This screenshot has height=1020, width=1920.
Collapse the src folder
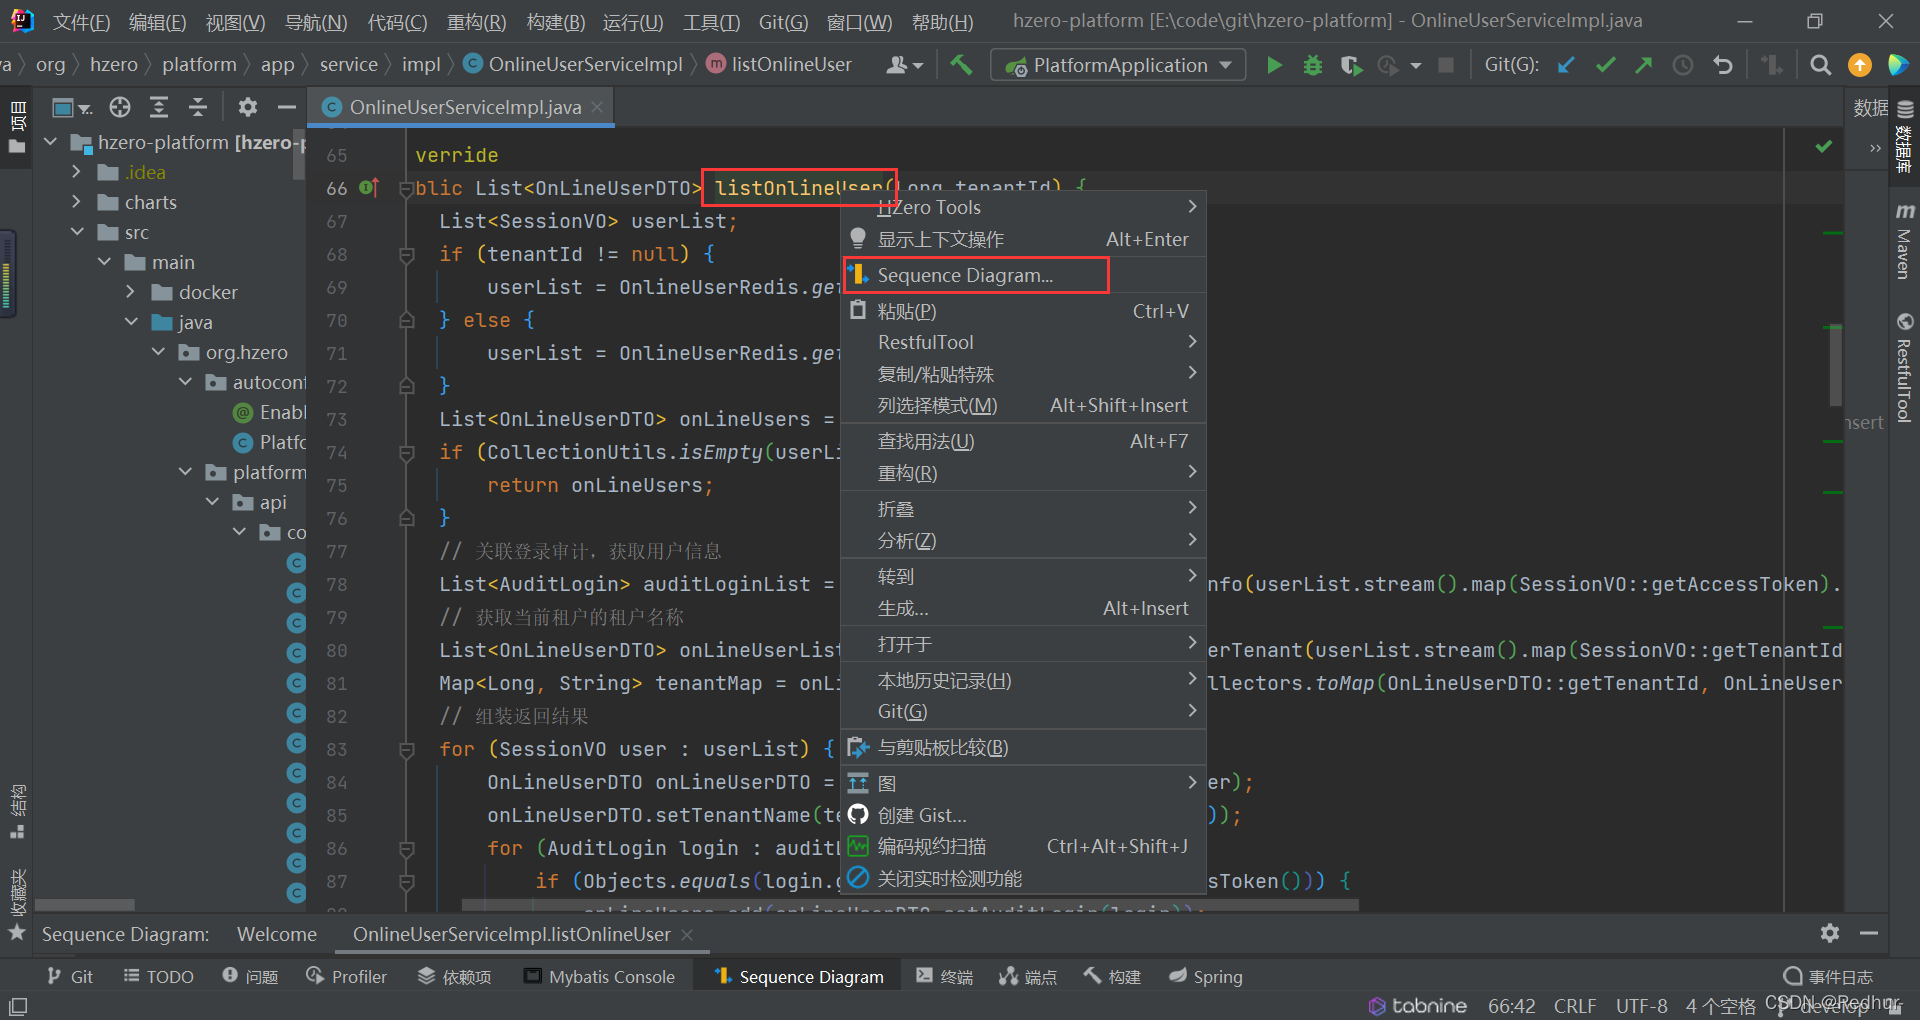coord(77,232)
